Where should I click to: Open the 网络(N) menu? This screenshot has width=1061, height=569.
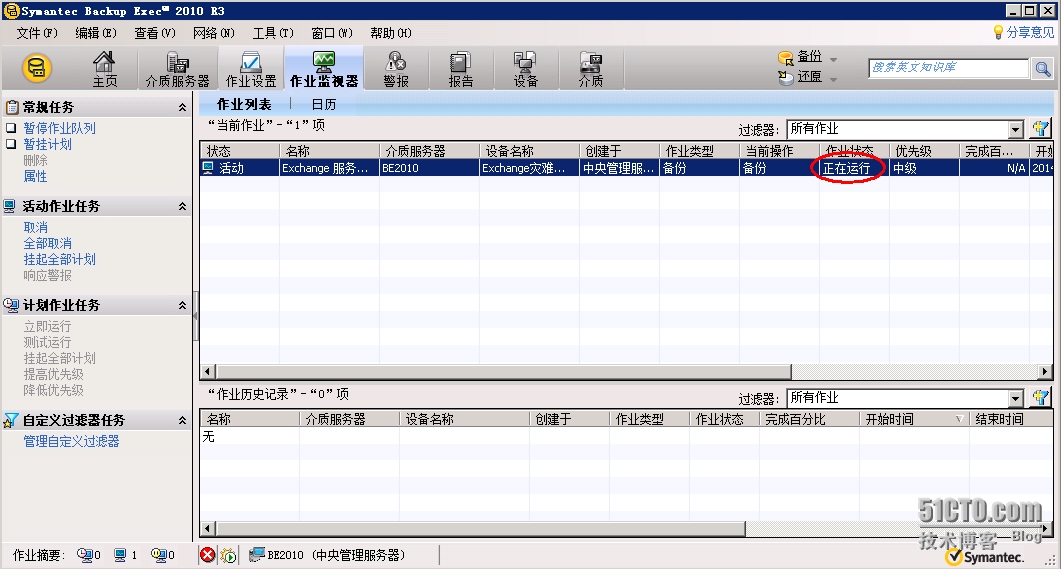click(x=213, y=32)
